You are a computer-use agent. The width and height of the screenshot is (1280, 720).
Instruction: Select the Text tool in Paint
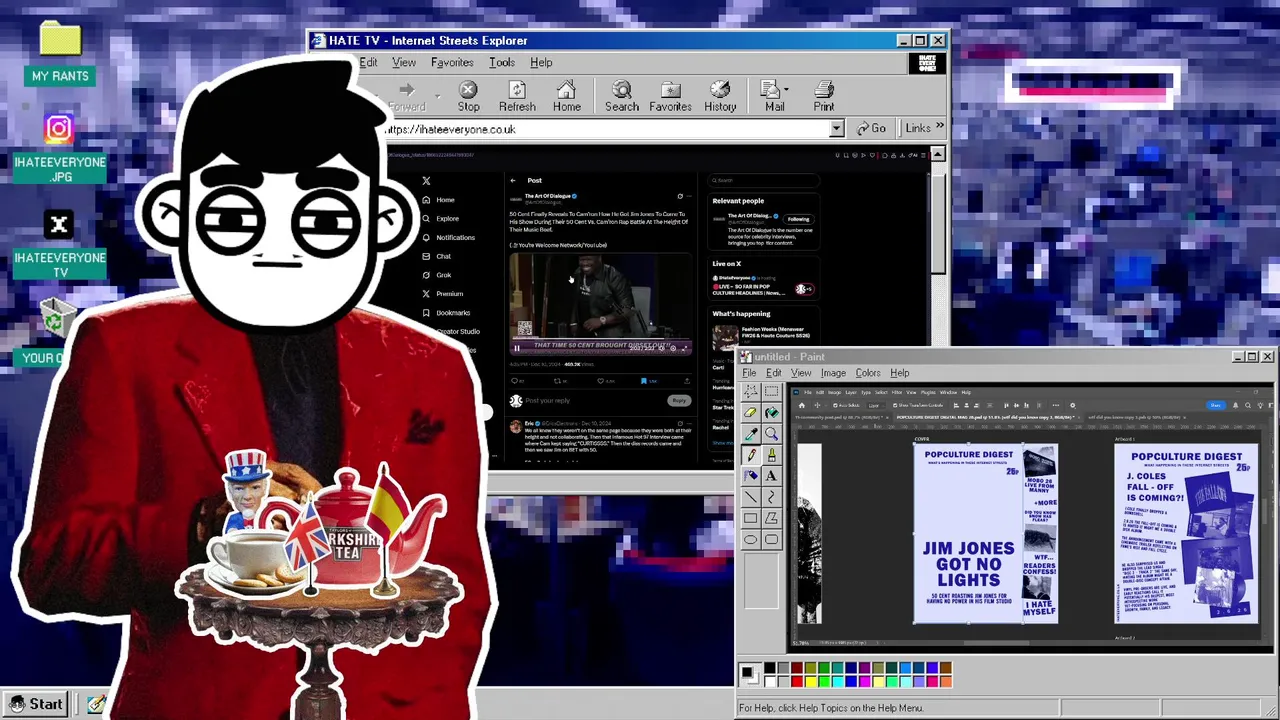(x=771, y=476)
